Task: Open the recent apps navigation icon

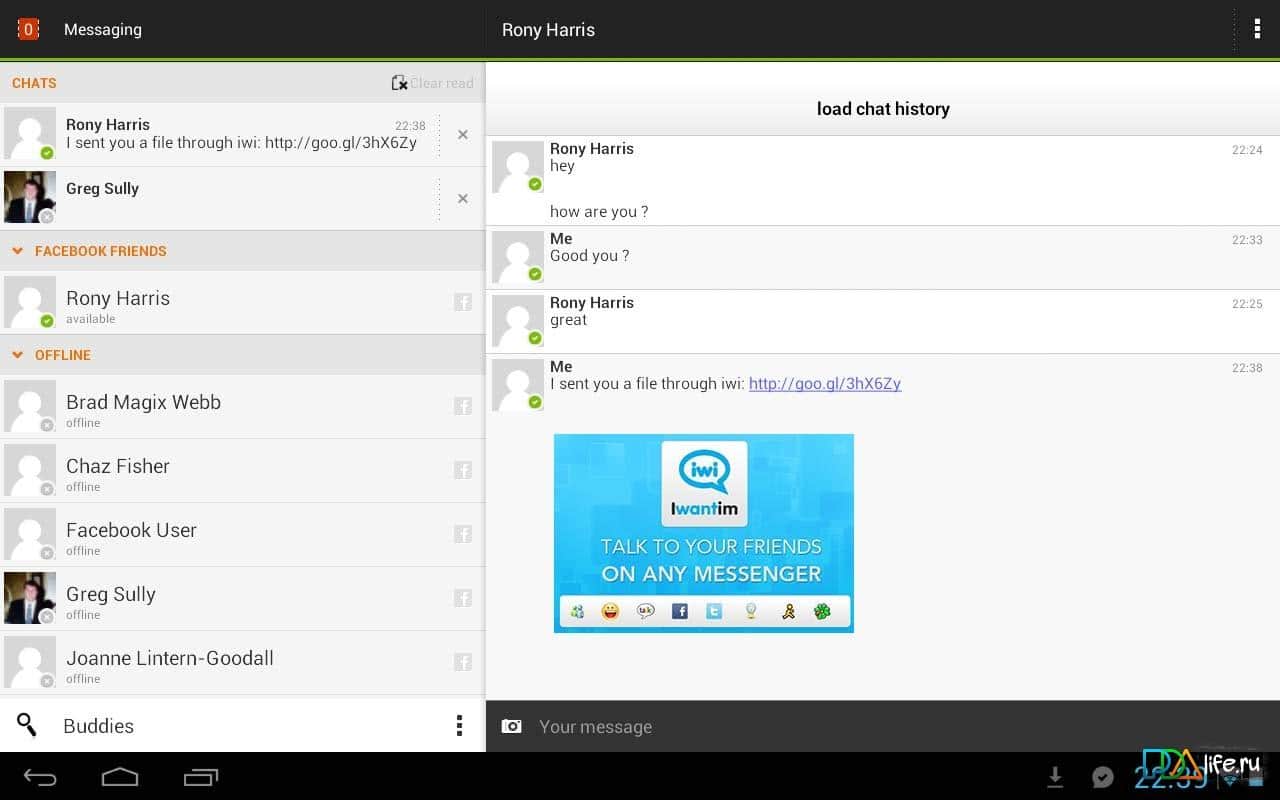Action: pos(201,777)
